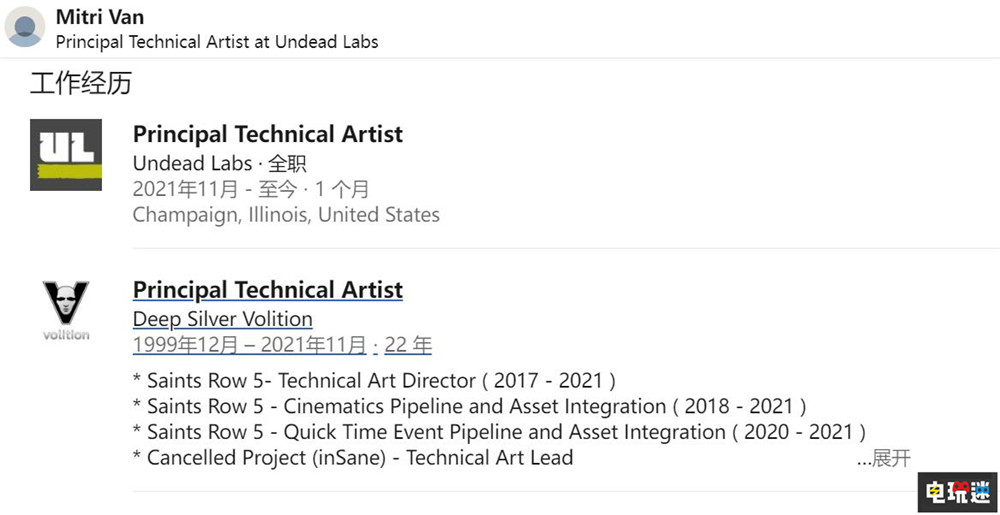
Task: Click the watermark logo in the corner
Action: (955, 492)
